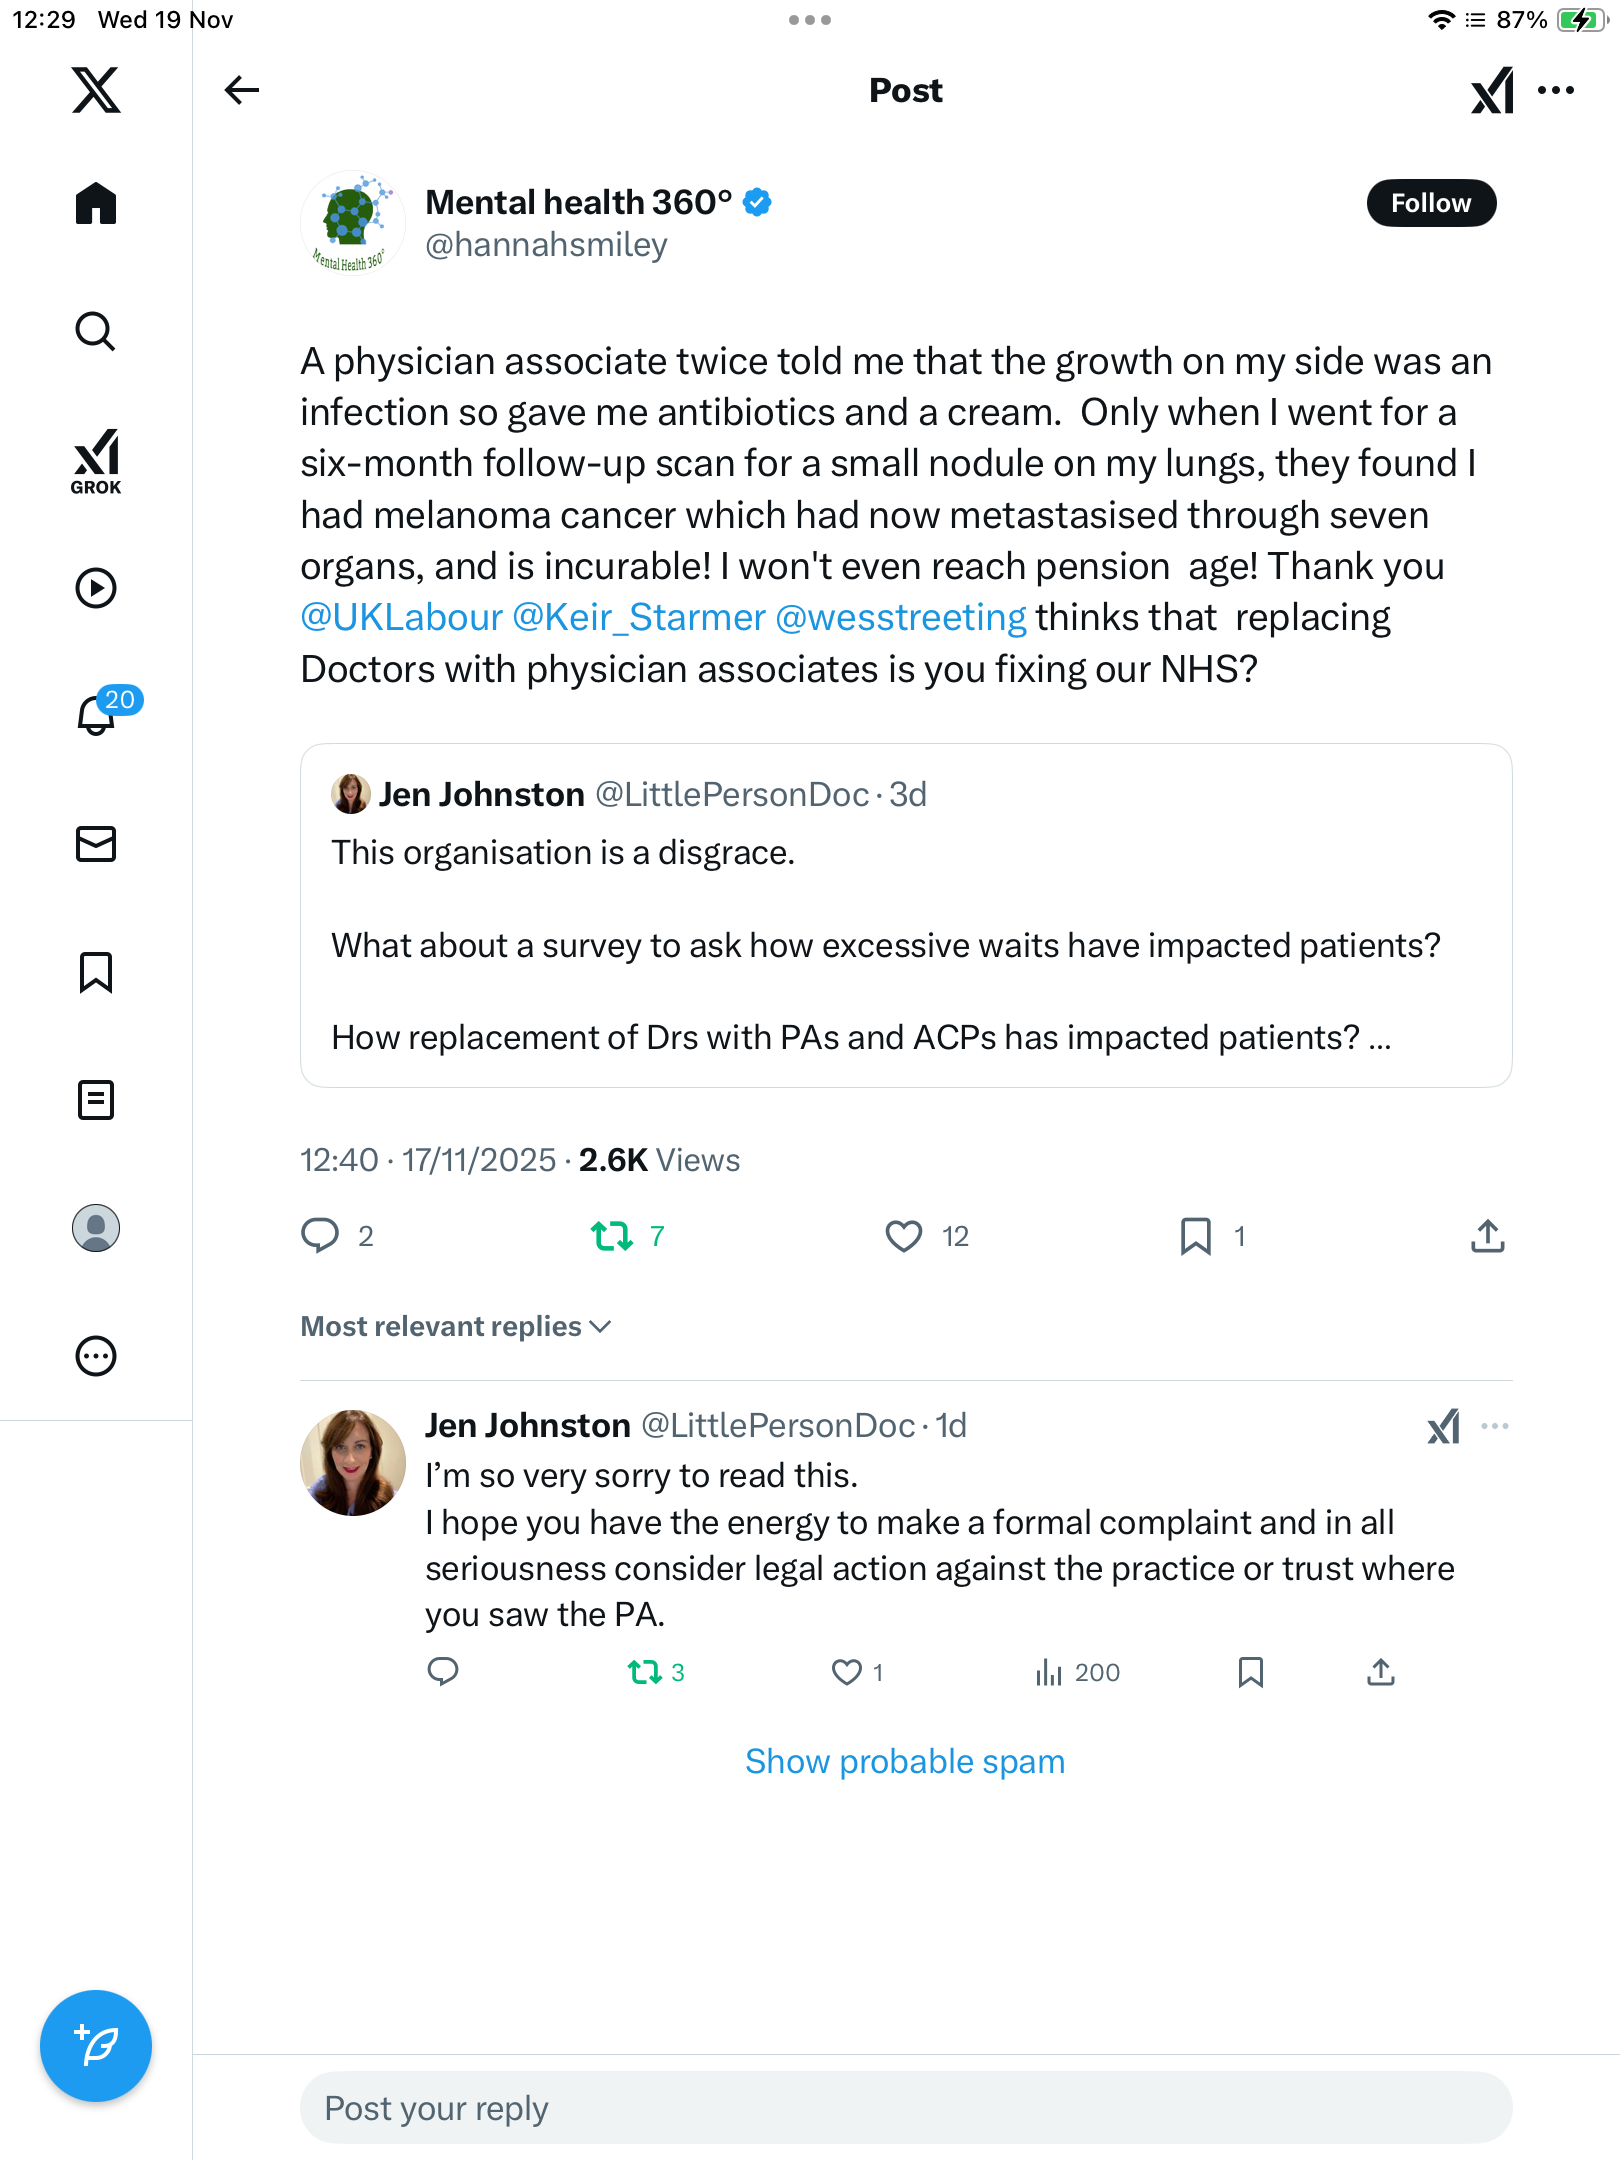Screen dimensions: 1620x2160
Task: Open more options on Jen Johnston's reply
Action: 1494,1426
